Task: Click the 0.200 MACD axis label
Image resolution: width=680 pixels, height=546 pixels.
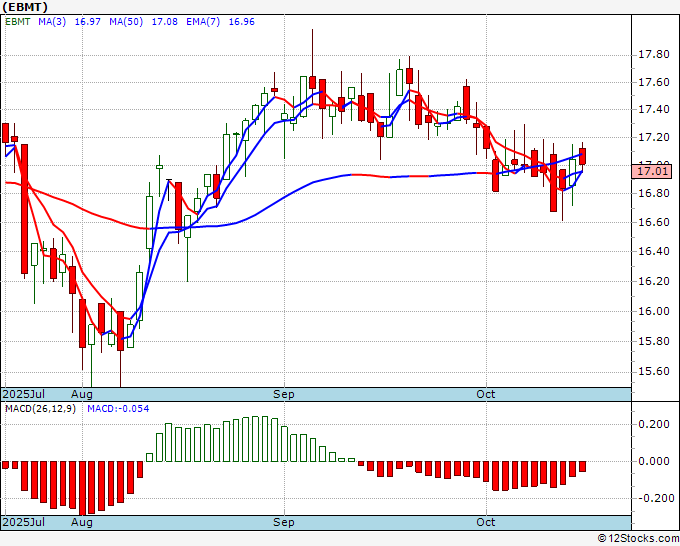Action: click(654, 424)
